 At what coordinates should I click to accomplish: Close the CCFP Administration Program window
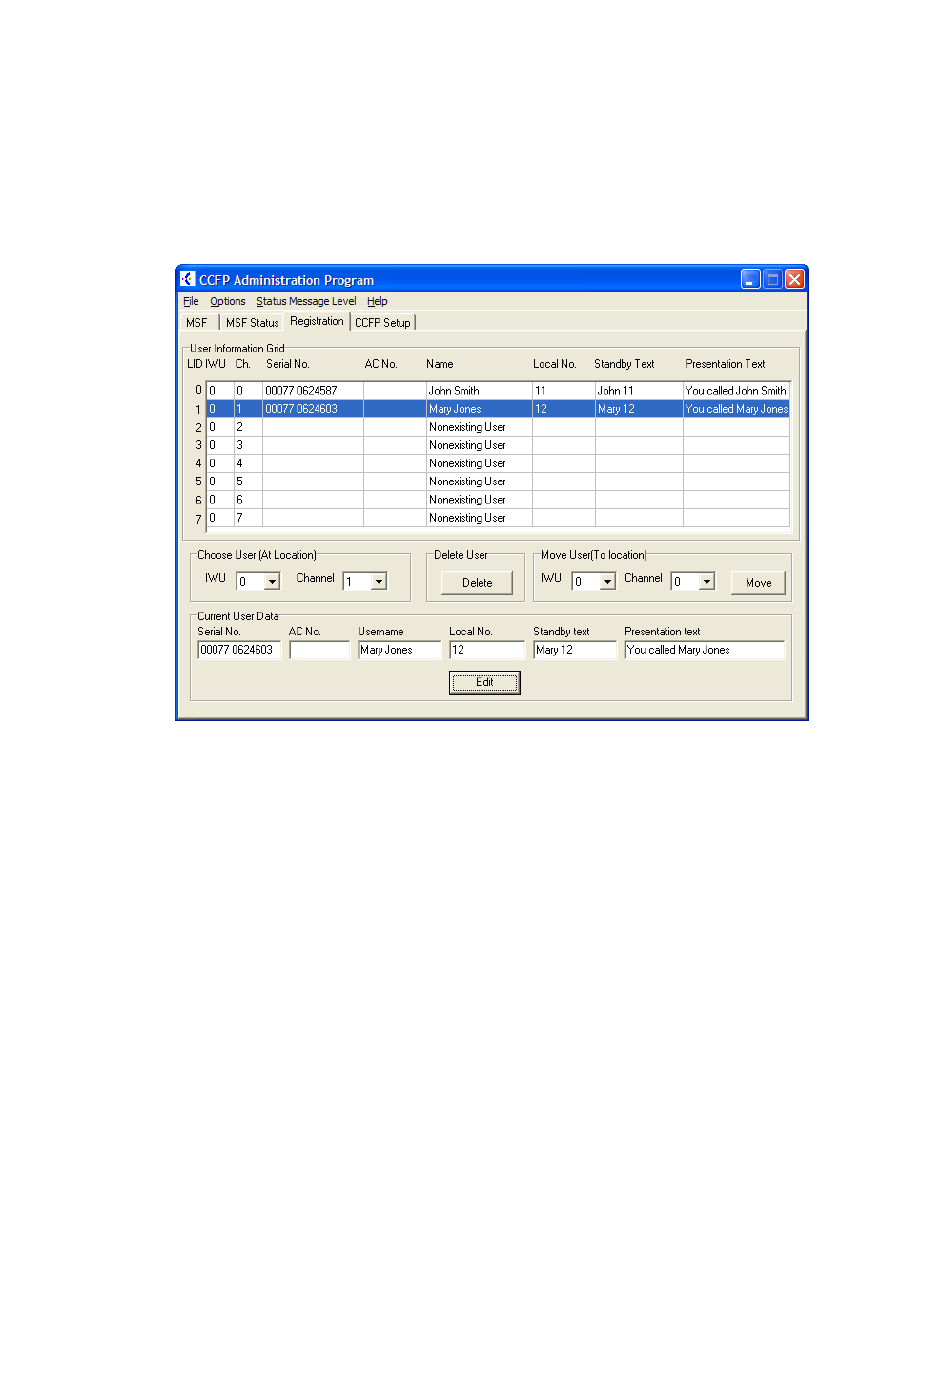(794, 280)
